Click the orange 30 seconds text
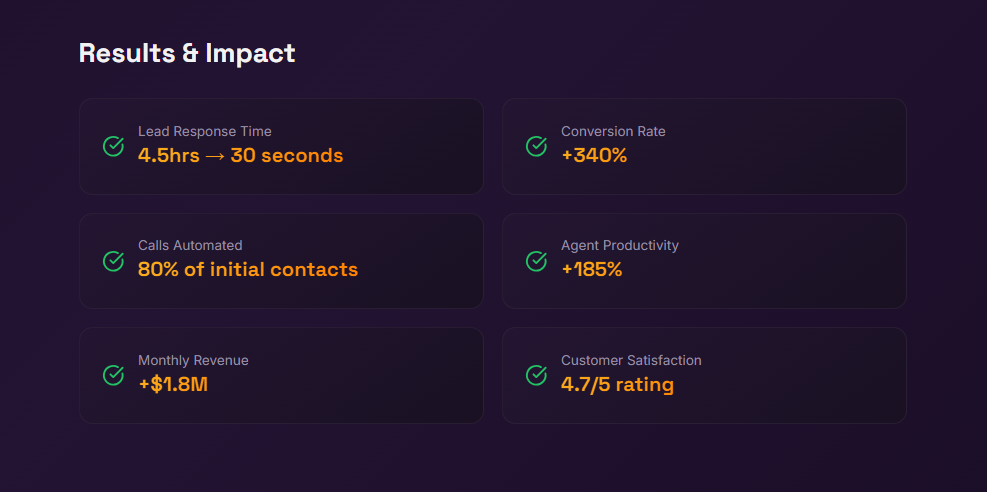Viewport: 987px width, 492px height. coord(287,156)
